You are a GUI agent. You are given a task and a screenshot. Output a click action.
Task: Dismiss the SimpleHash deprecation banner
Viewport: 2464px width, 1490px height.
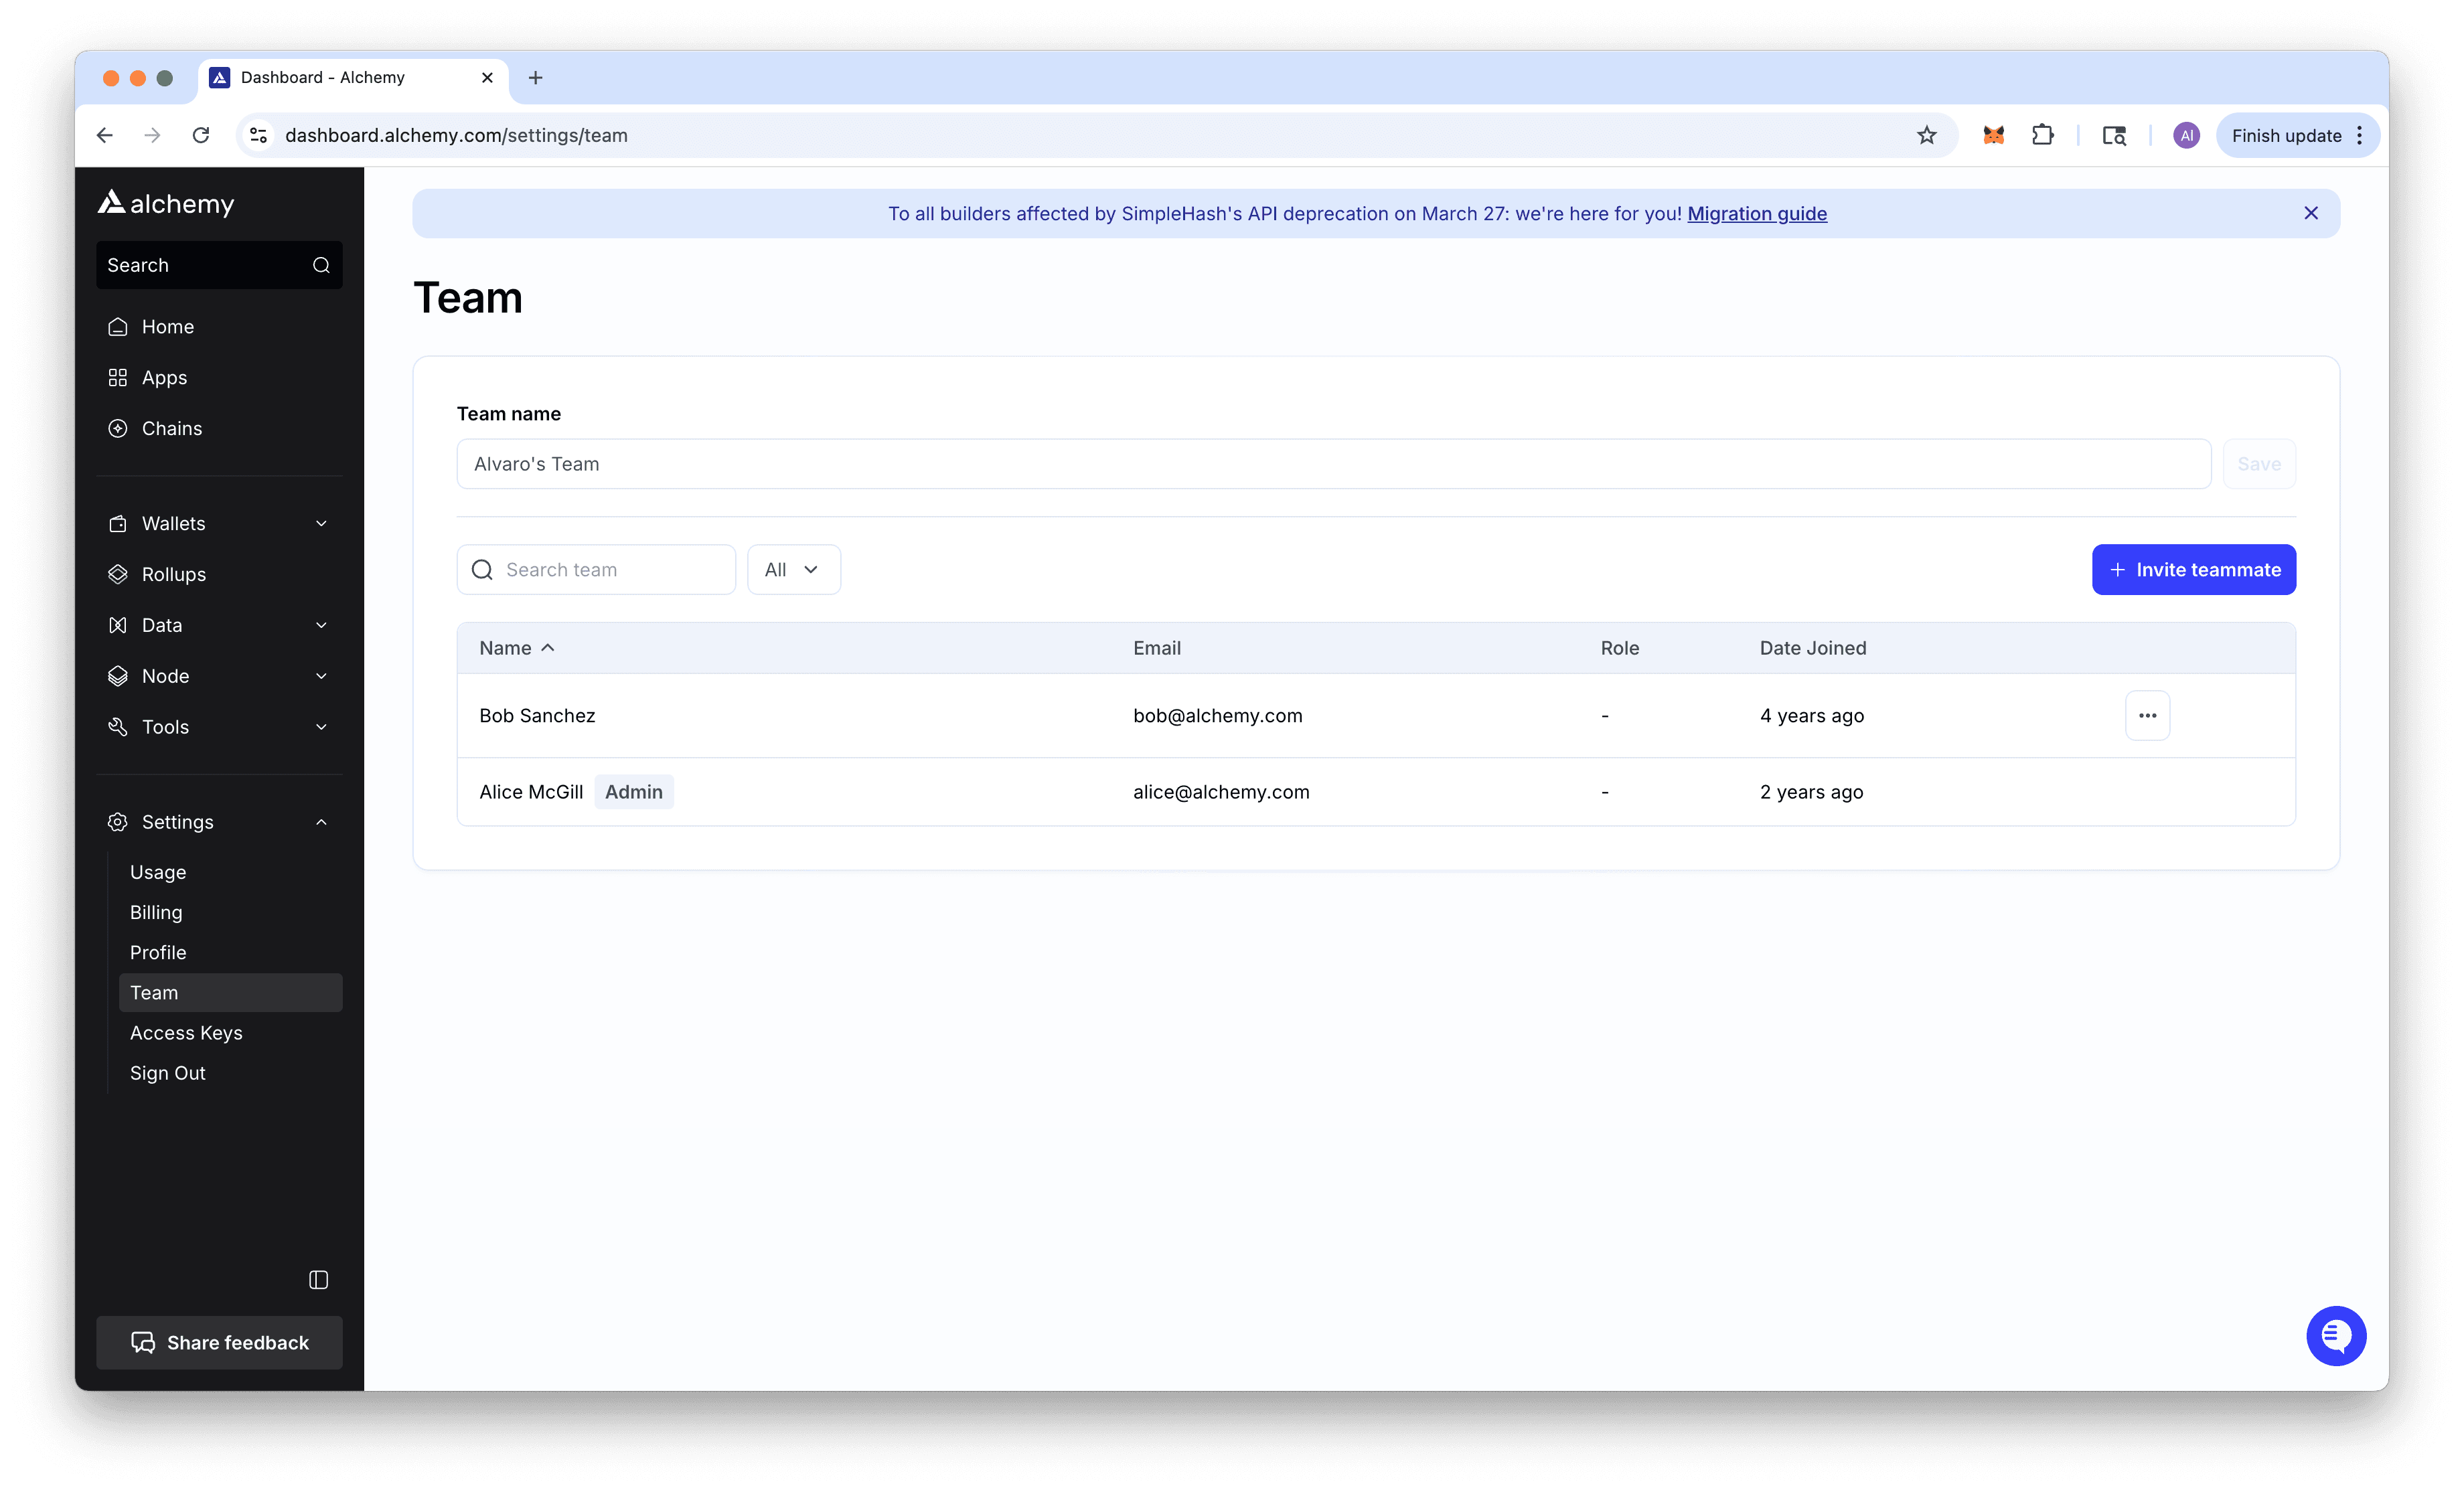pyautogui.click(x=2310, y=213)
